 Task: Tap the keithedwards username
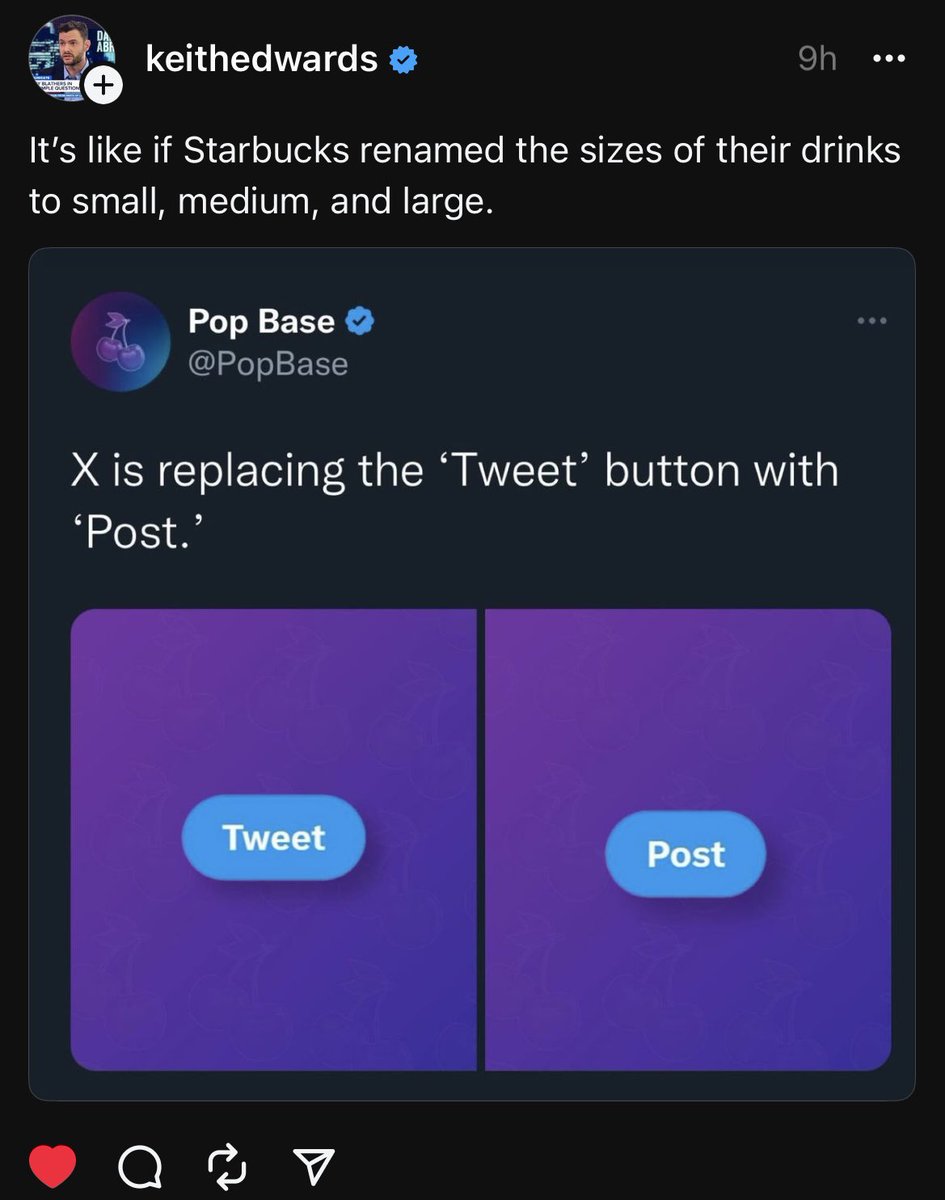click(262, 59)
